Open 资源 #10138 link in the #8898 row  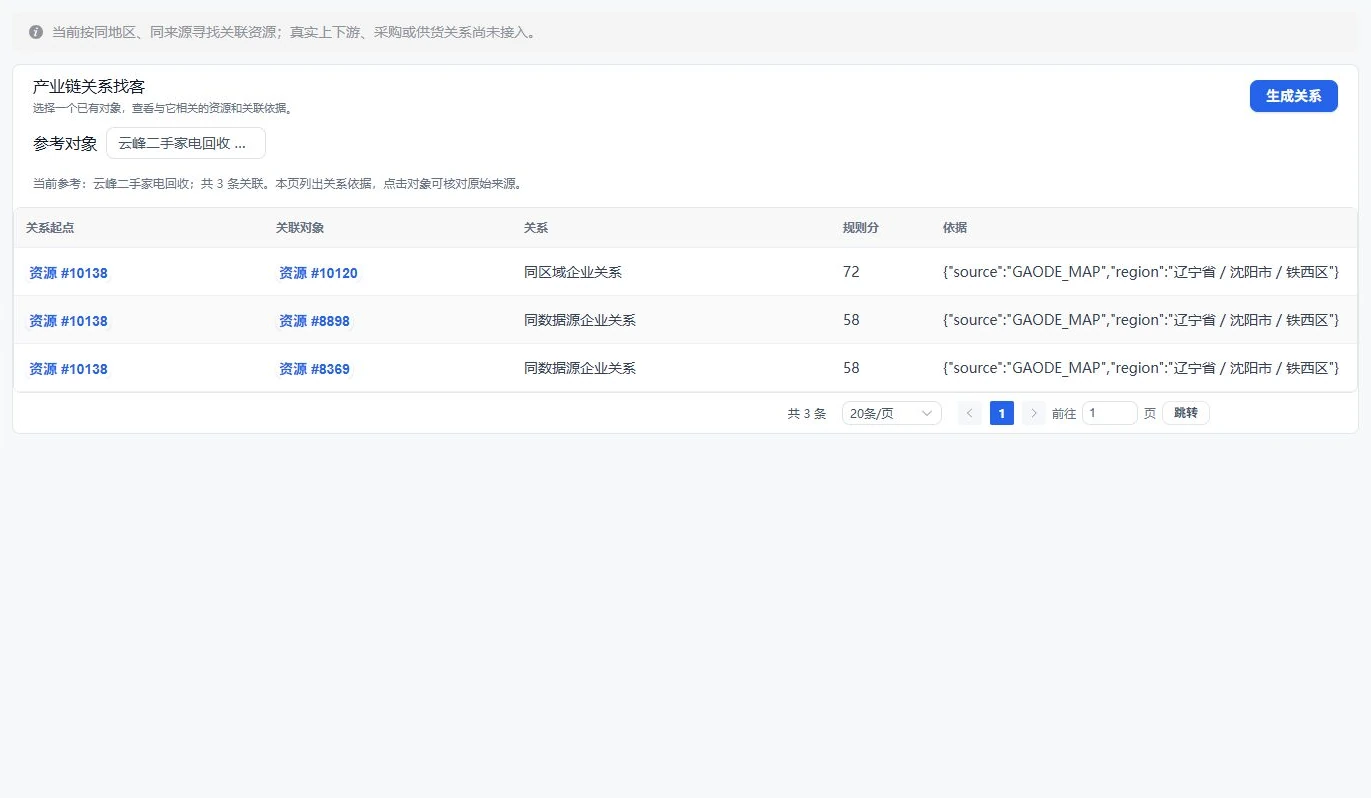68,321
